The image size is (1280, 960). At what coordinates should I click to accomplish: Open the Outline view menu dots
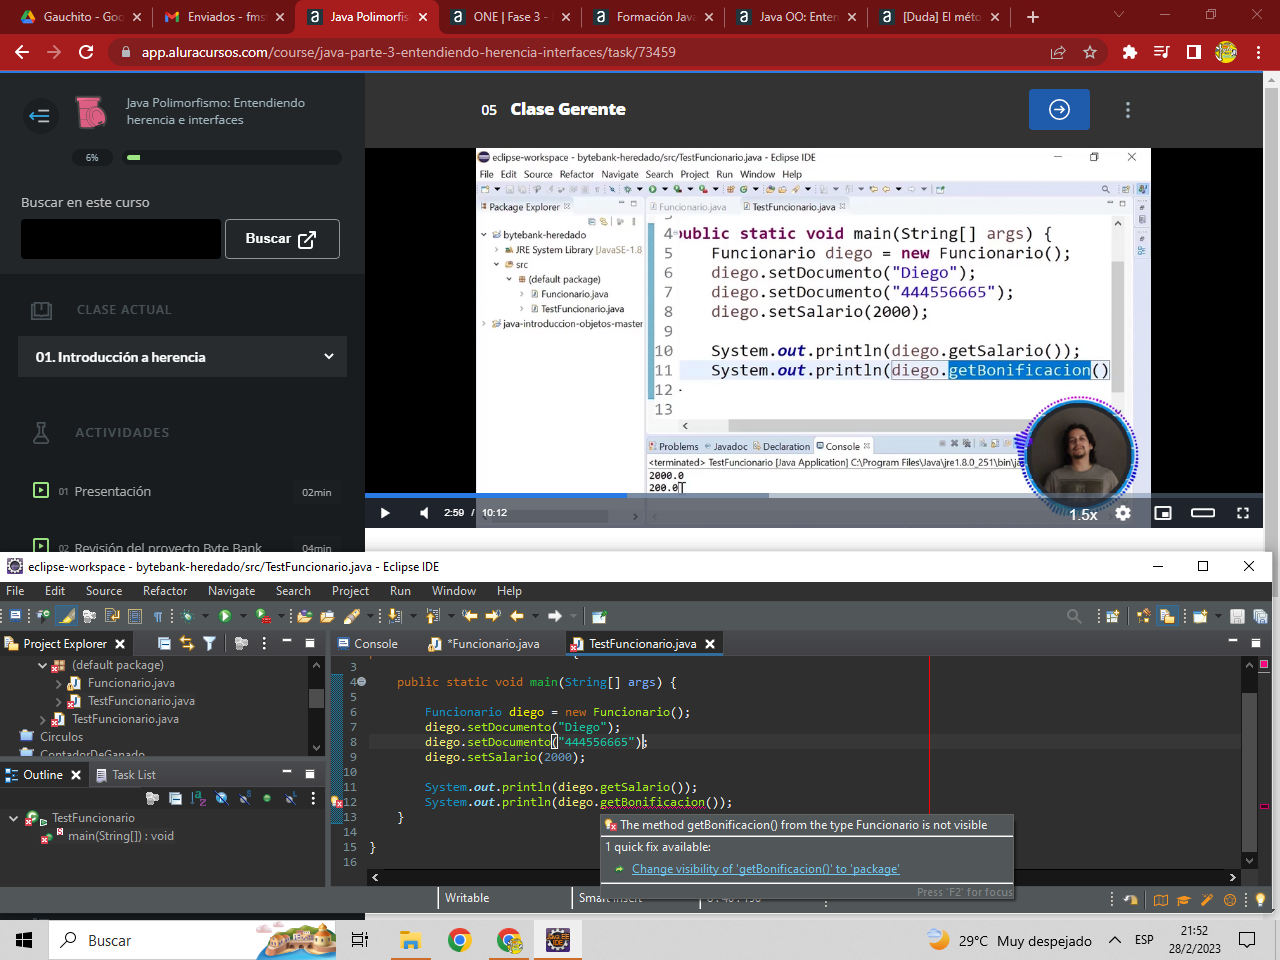click(313, 798)
